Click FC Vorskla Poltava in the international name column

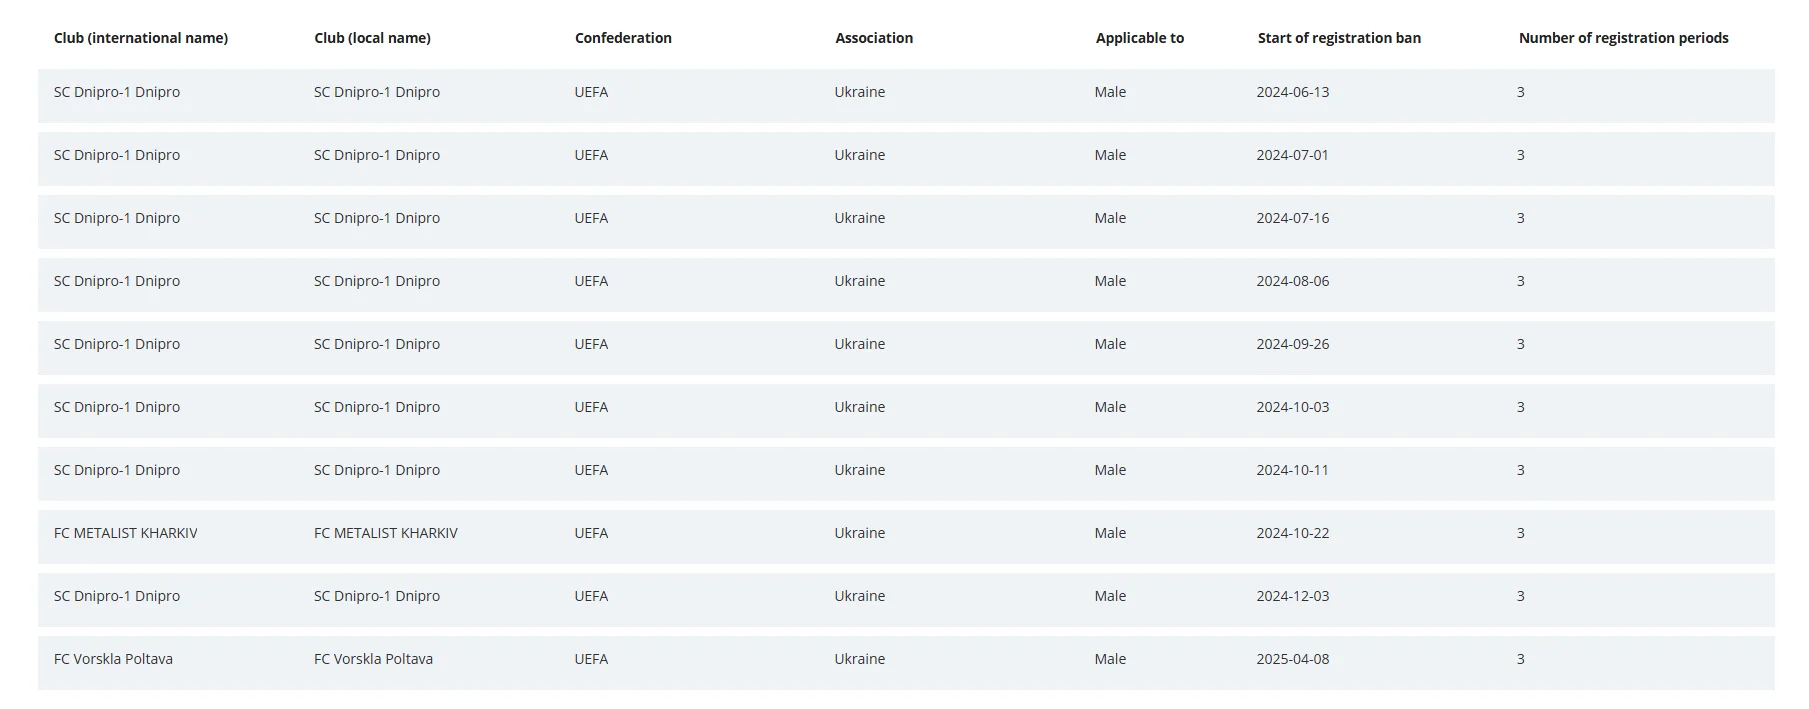[x=113, y=659]
